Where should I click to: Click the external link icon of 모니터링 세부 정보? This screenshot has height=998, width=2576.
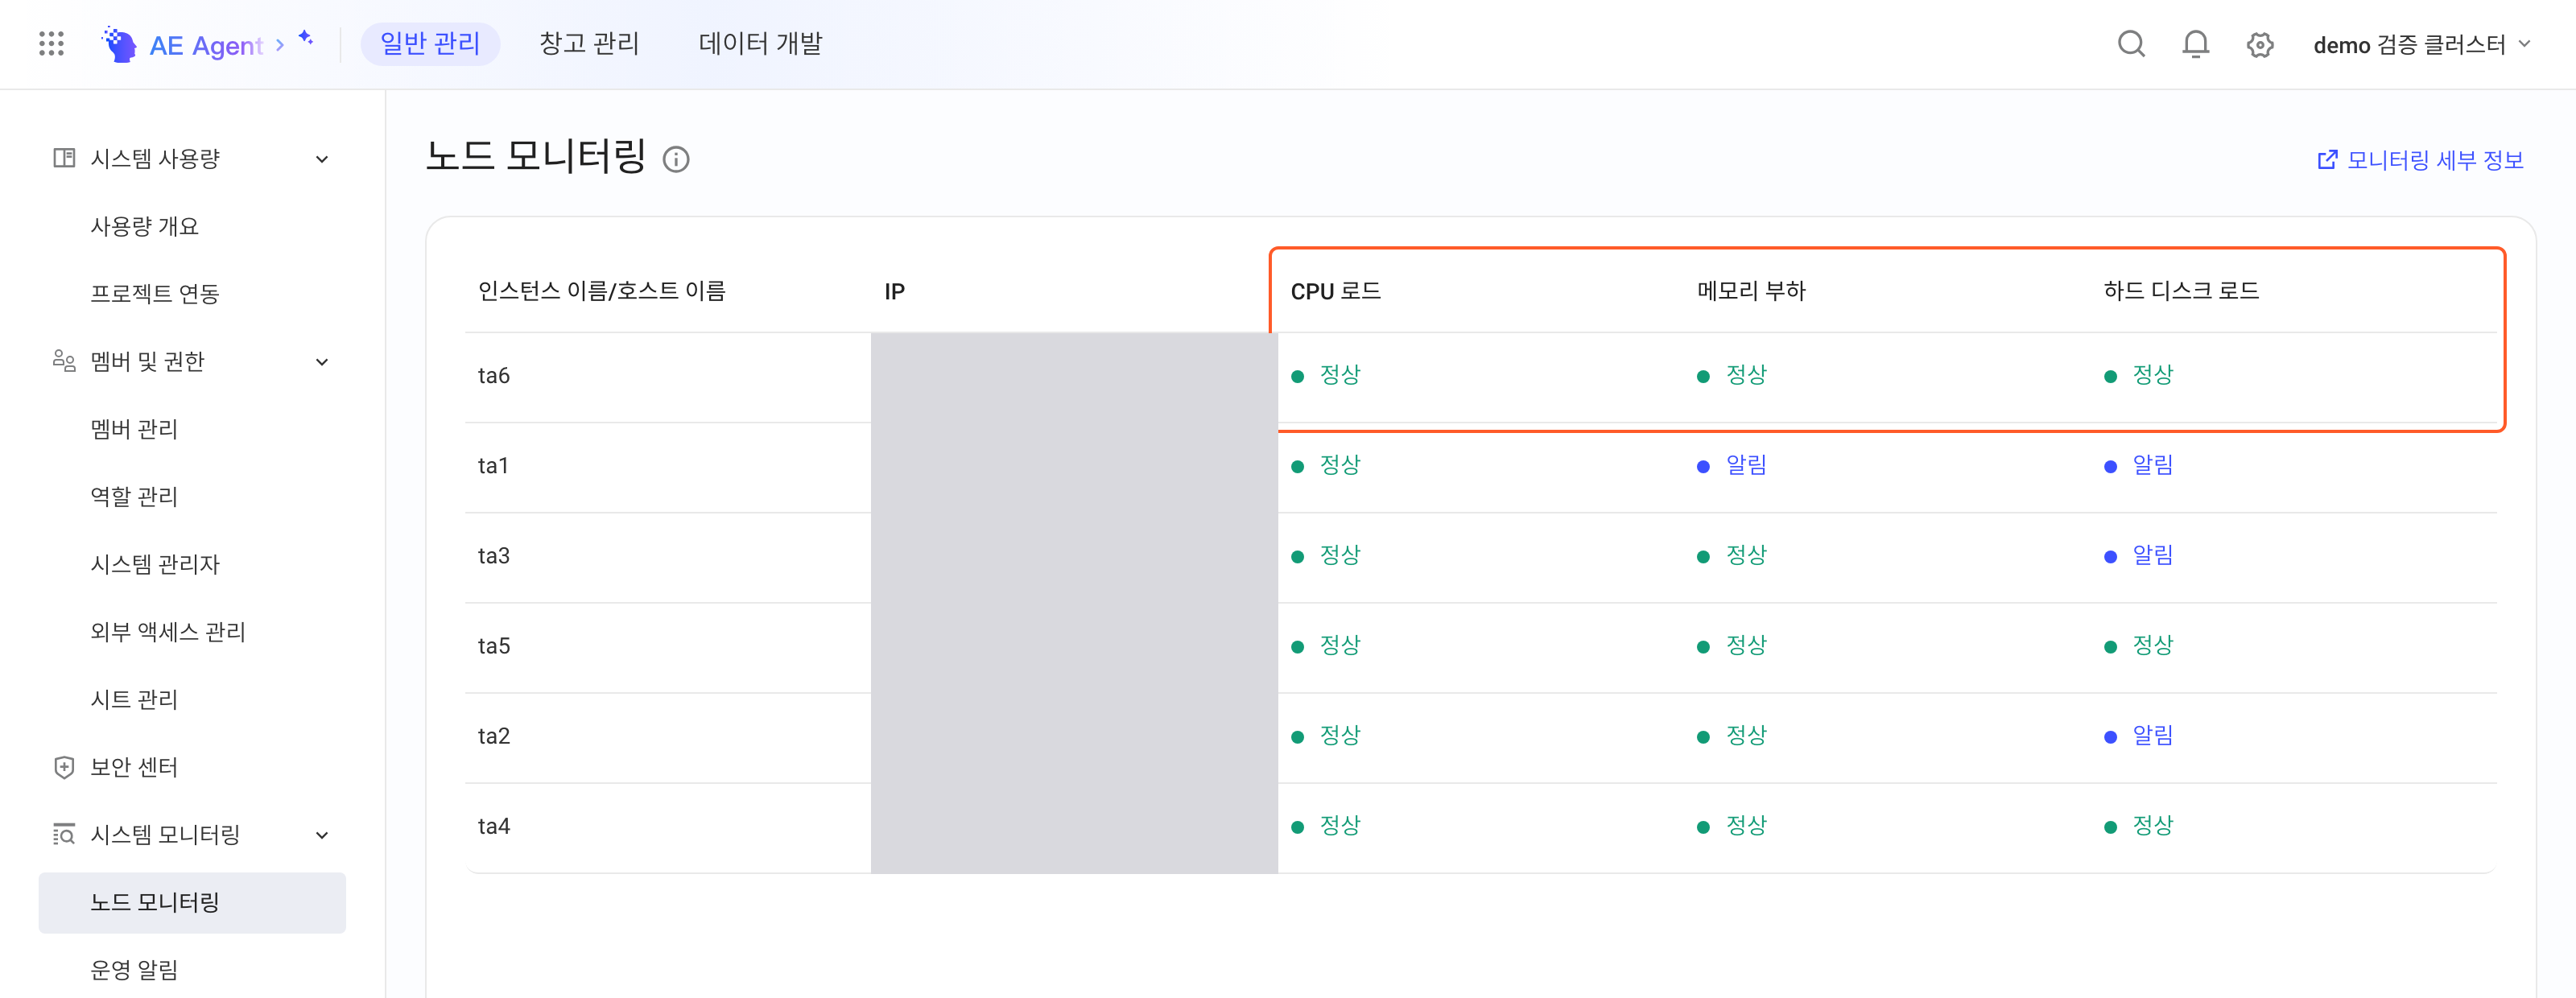click(x=2327, y=160)
